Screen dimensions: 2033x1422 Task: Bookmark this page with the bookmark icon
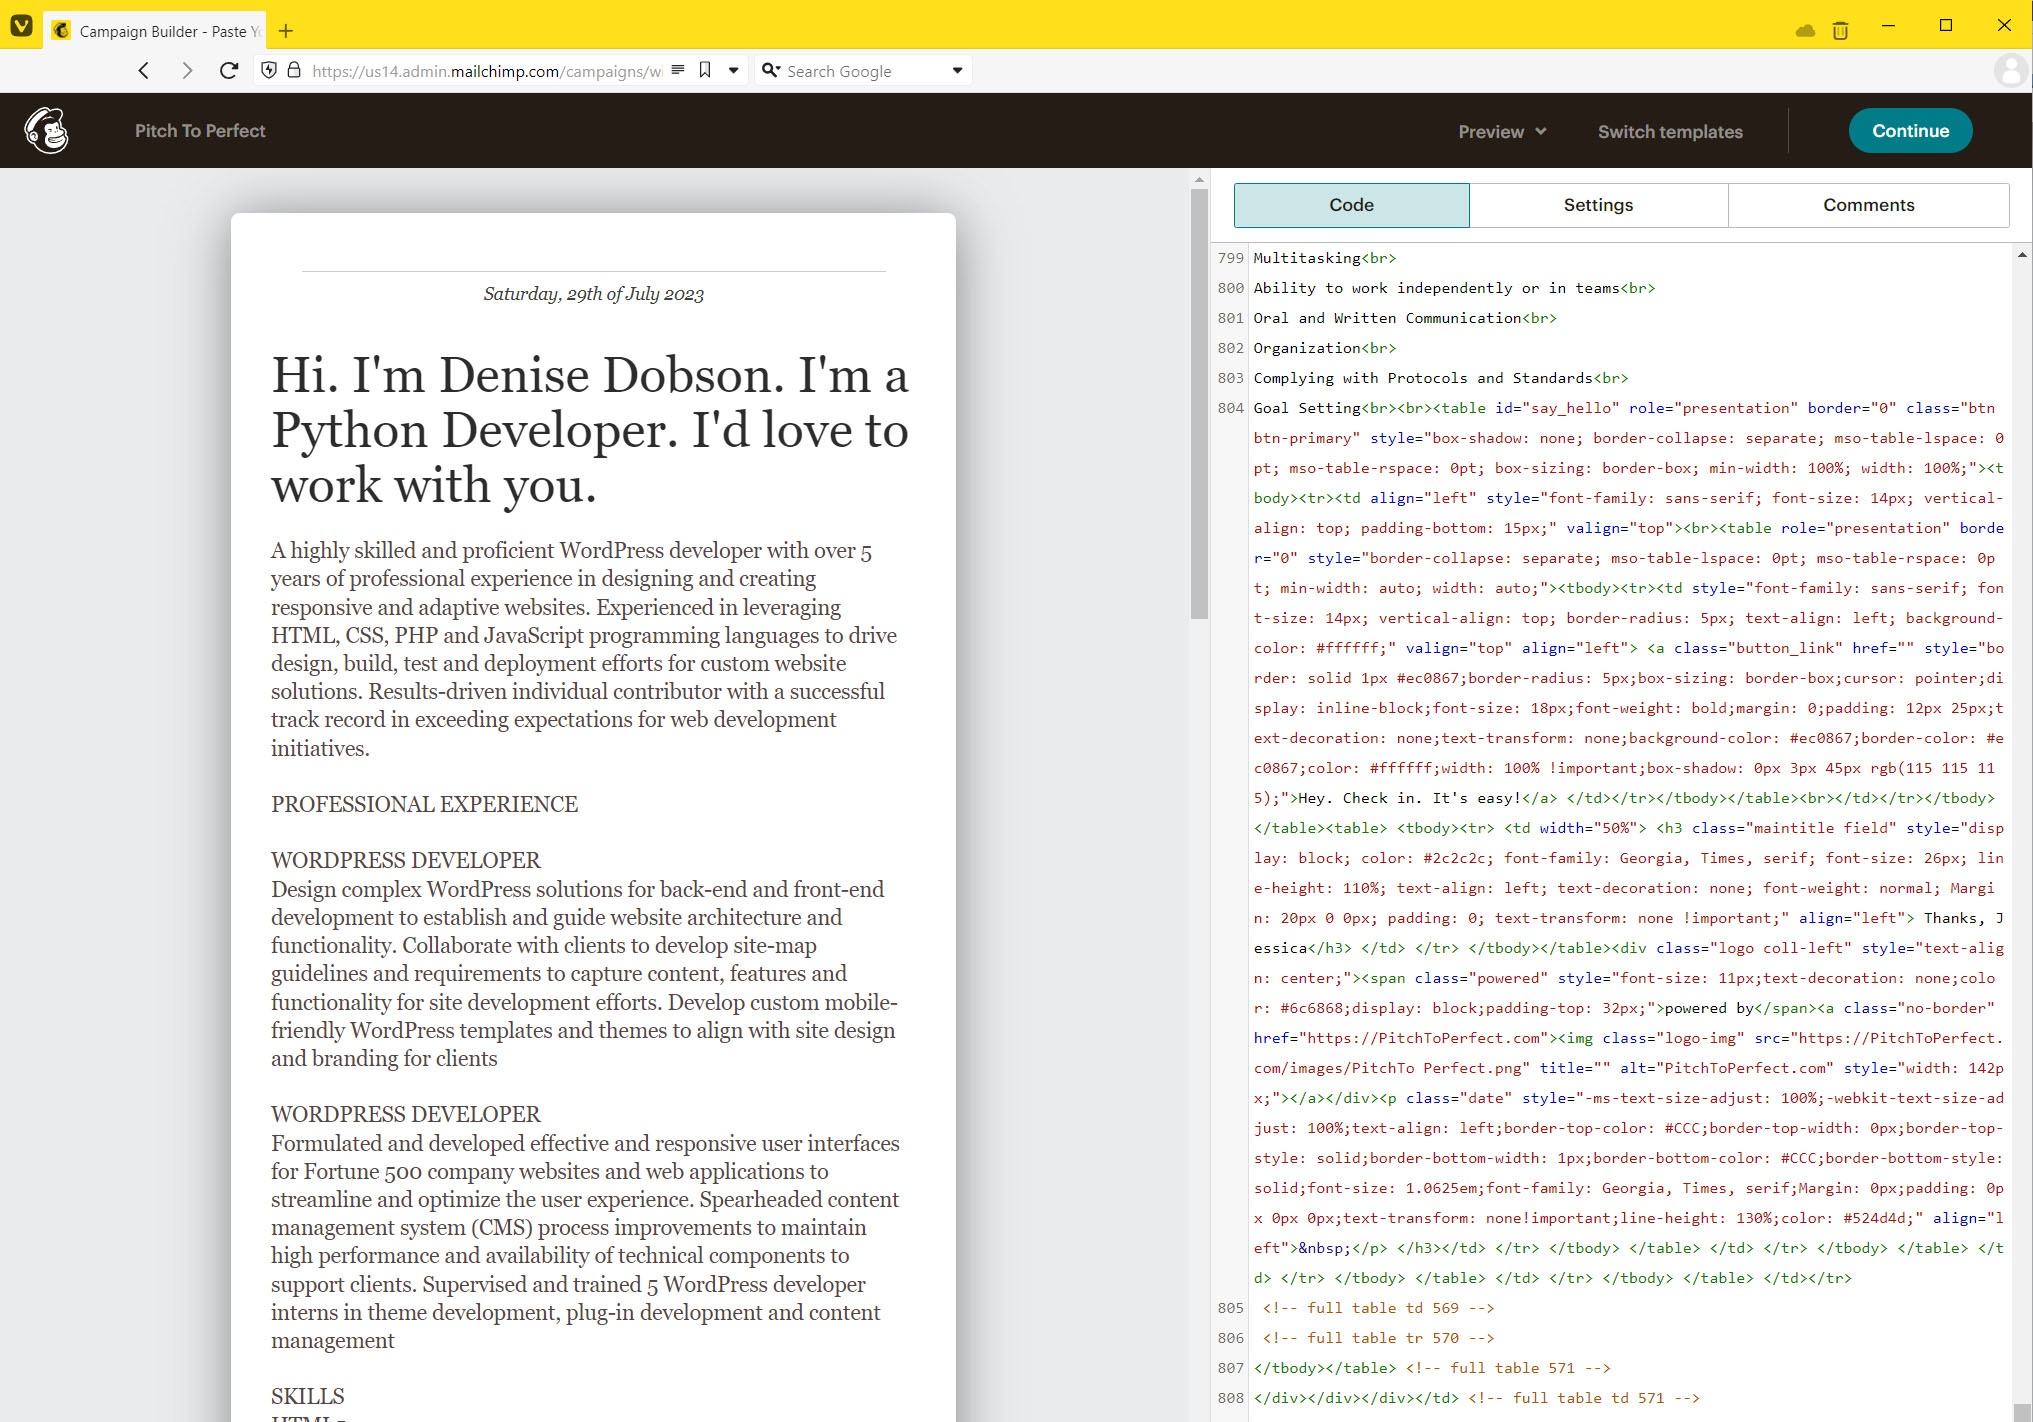[x=705, y=71]
